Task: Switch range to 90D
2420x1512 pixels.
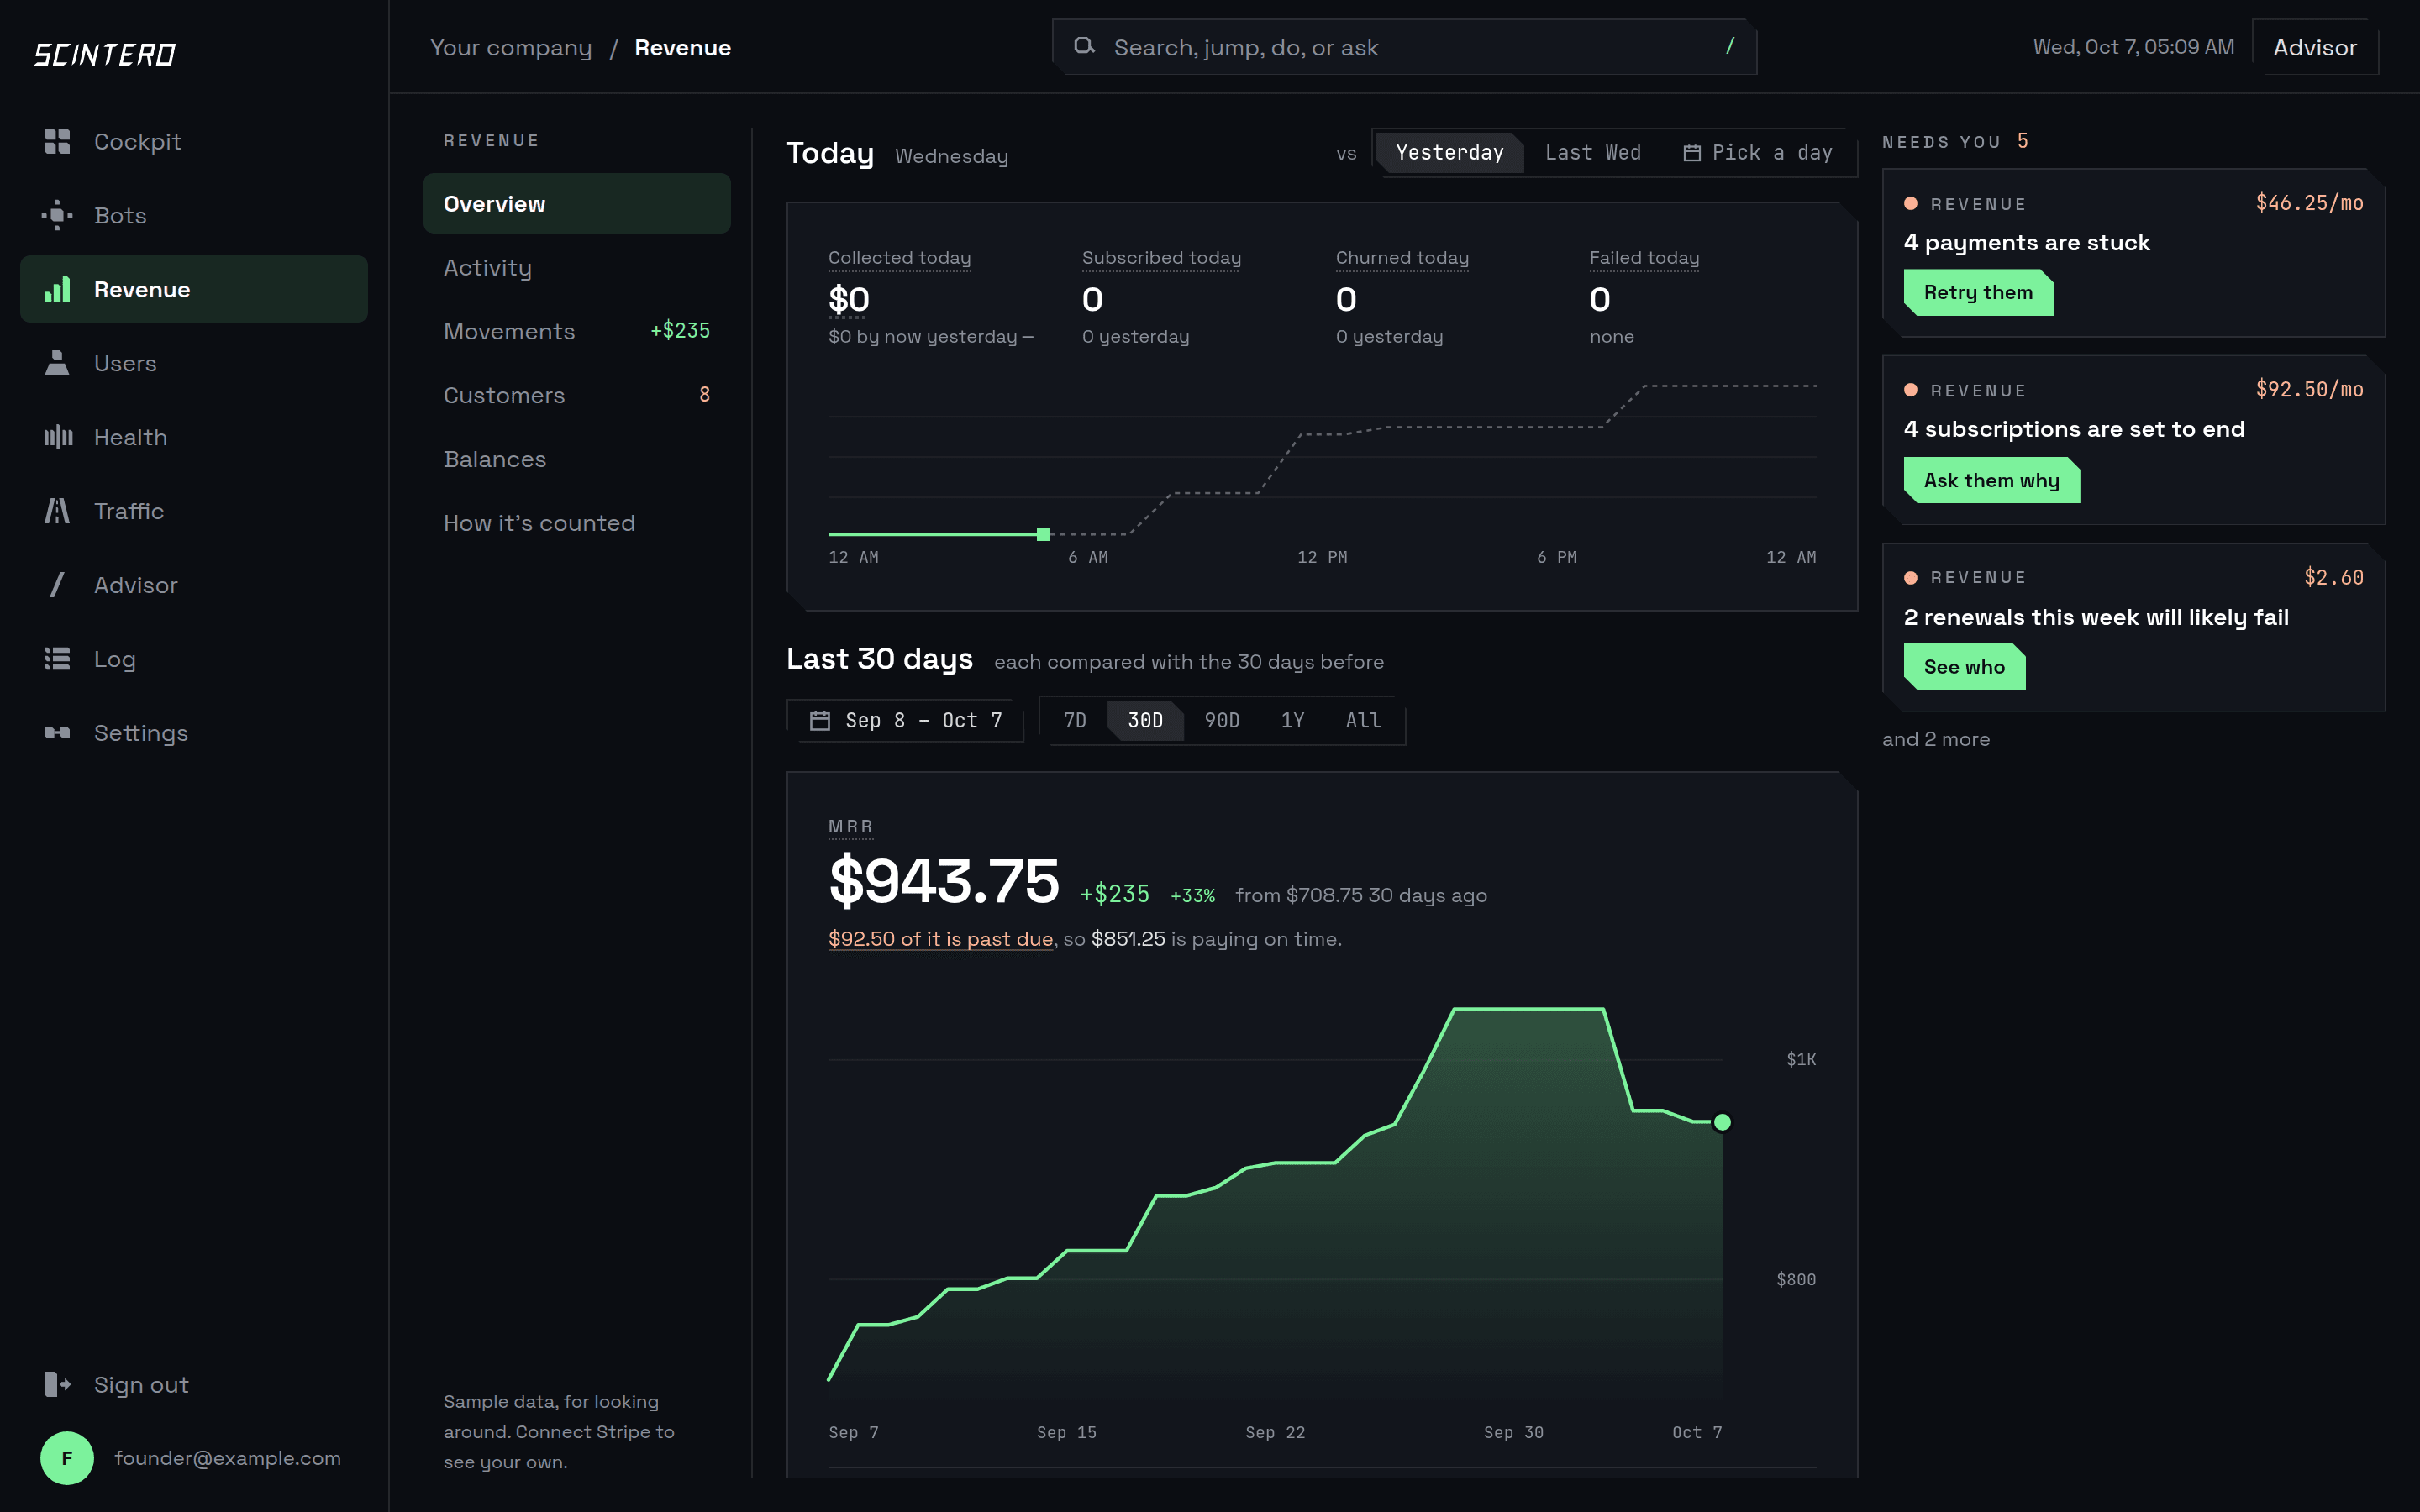Action: coord(1221,720)
